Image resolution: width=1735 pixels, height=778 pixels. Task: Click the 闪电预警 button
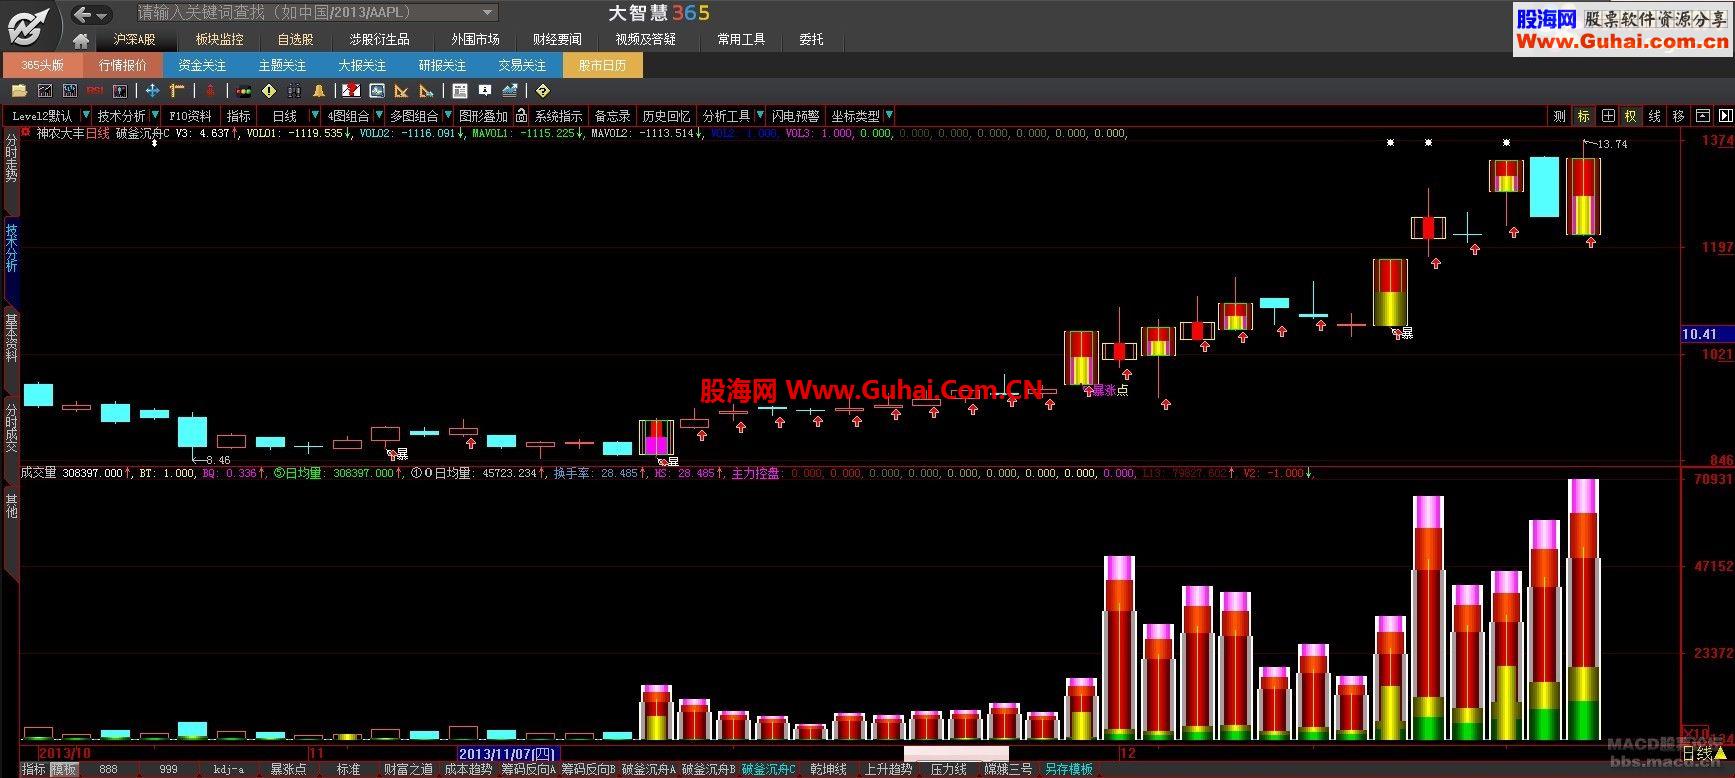795,116
